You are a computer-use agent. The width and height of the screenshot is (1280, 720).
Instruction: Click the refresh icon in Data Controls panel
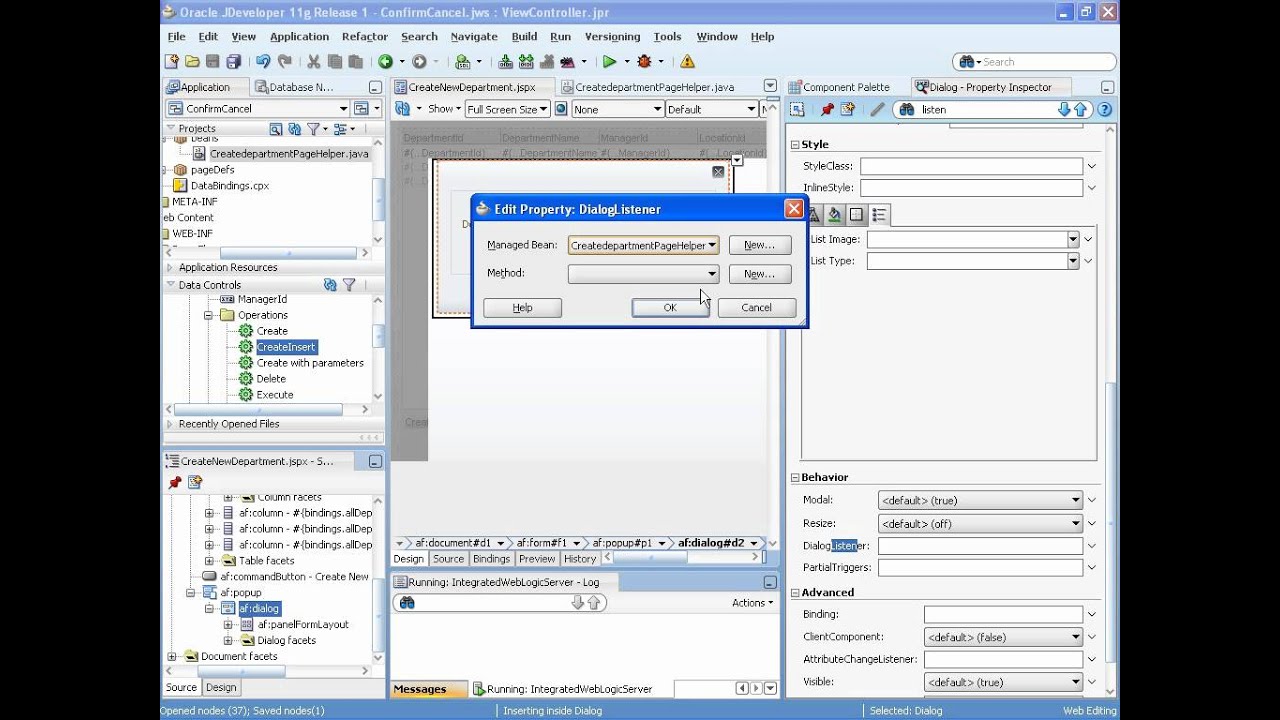(x=330, y=285)
